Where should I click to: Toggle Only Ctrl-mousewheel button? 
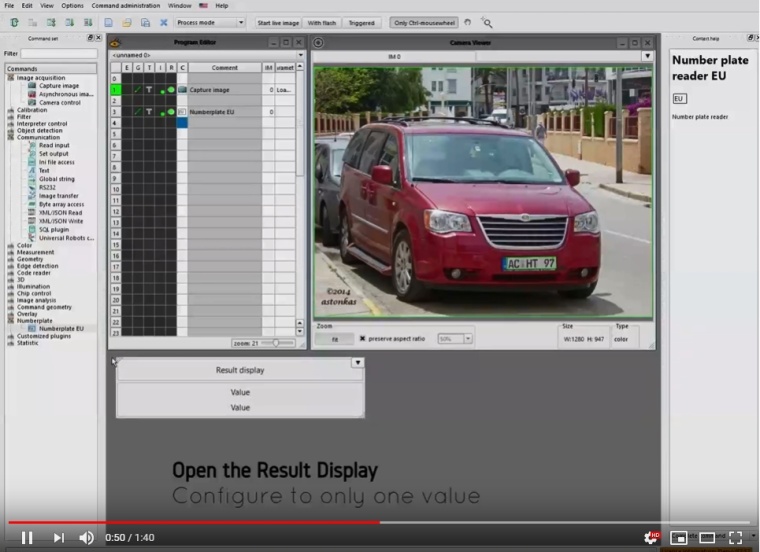(424, 22)
